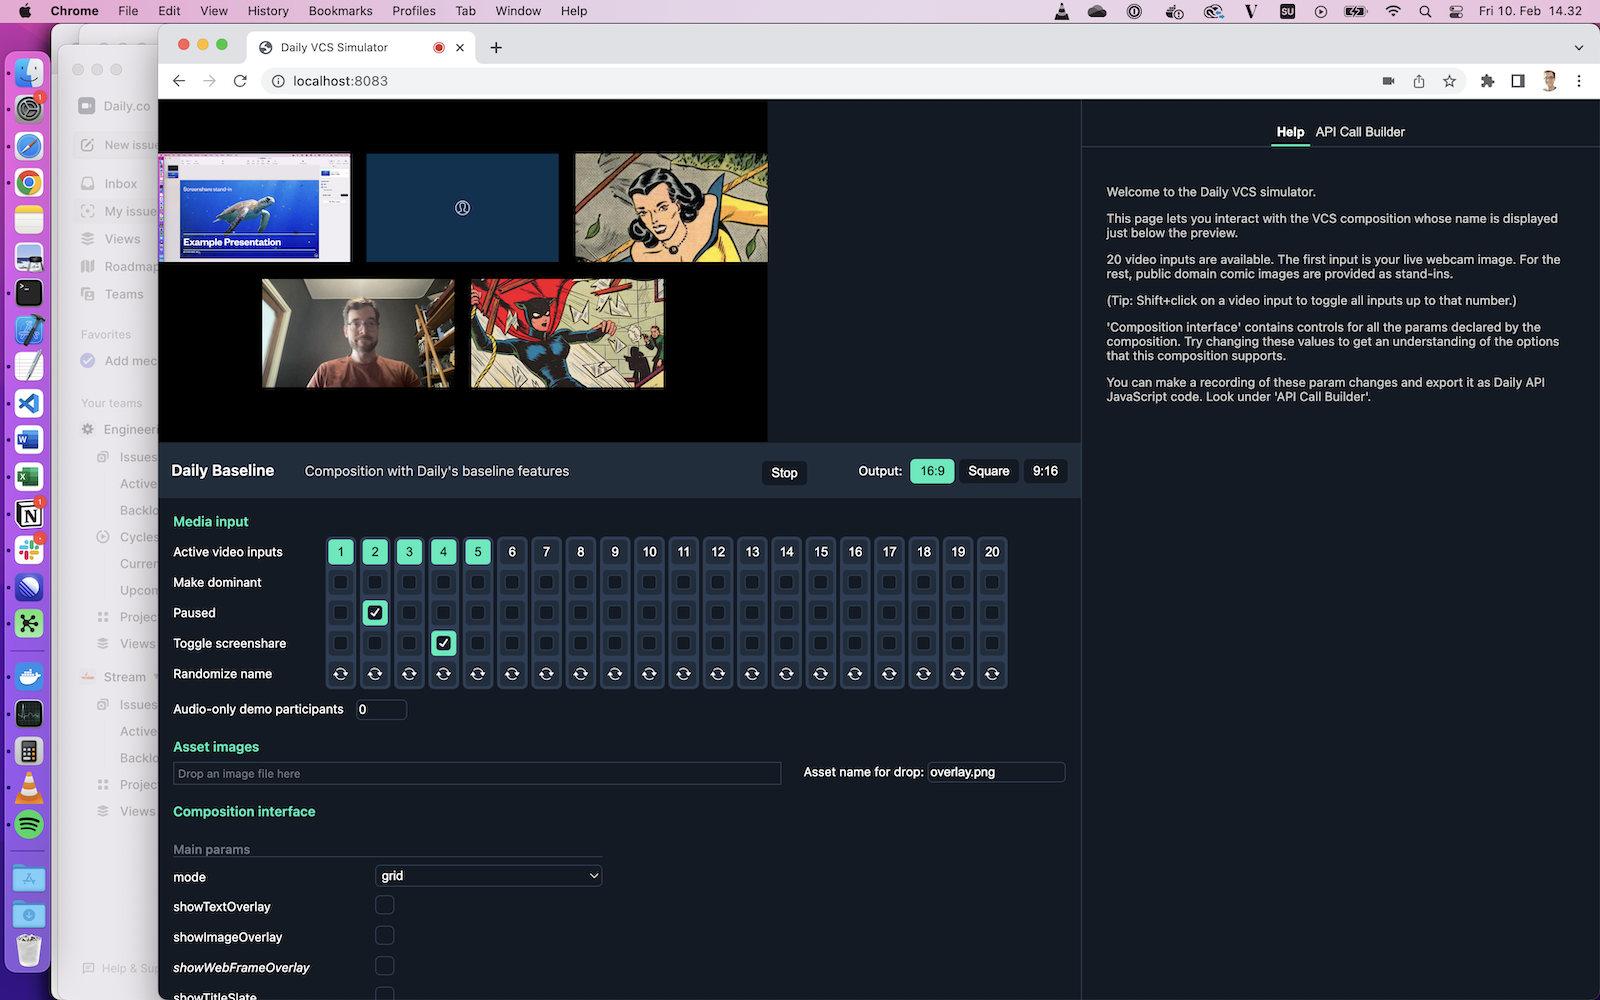The height and width of the screenshot is (1000, 1600).
Task: Bookmark this page with star icon
Action: coord(1449,81)
